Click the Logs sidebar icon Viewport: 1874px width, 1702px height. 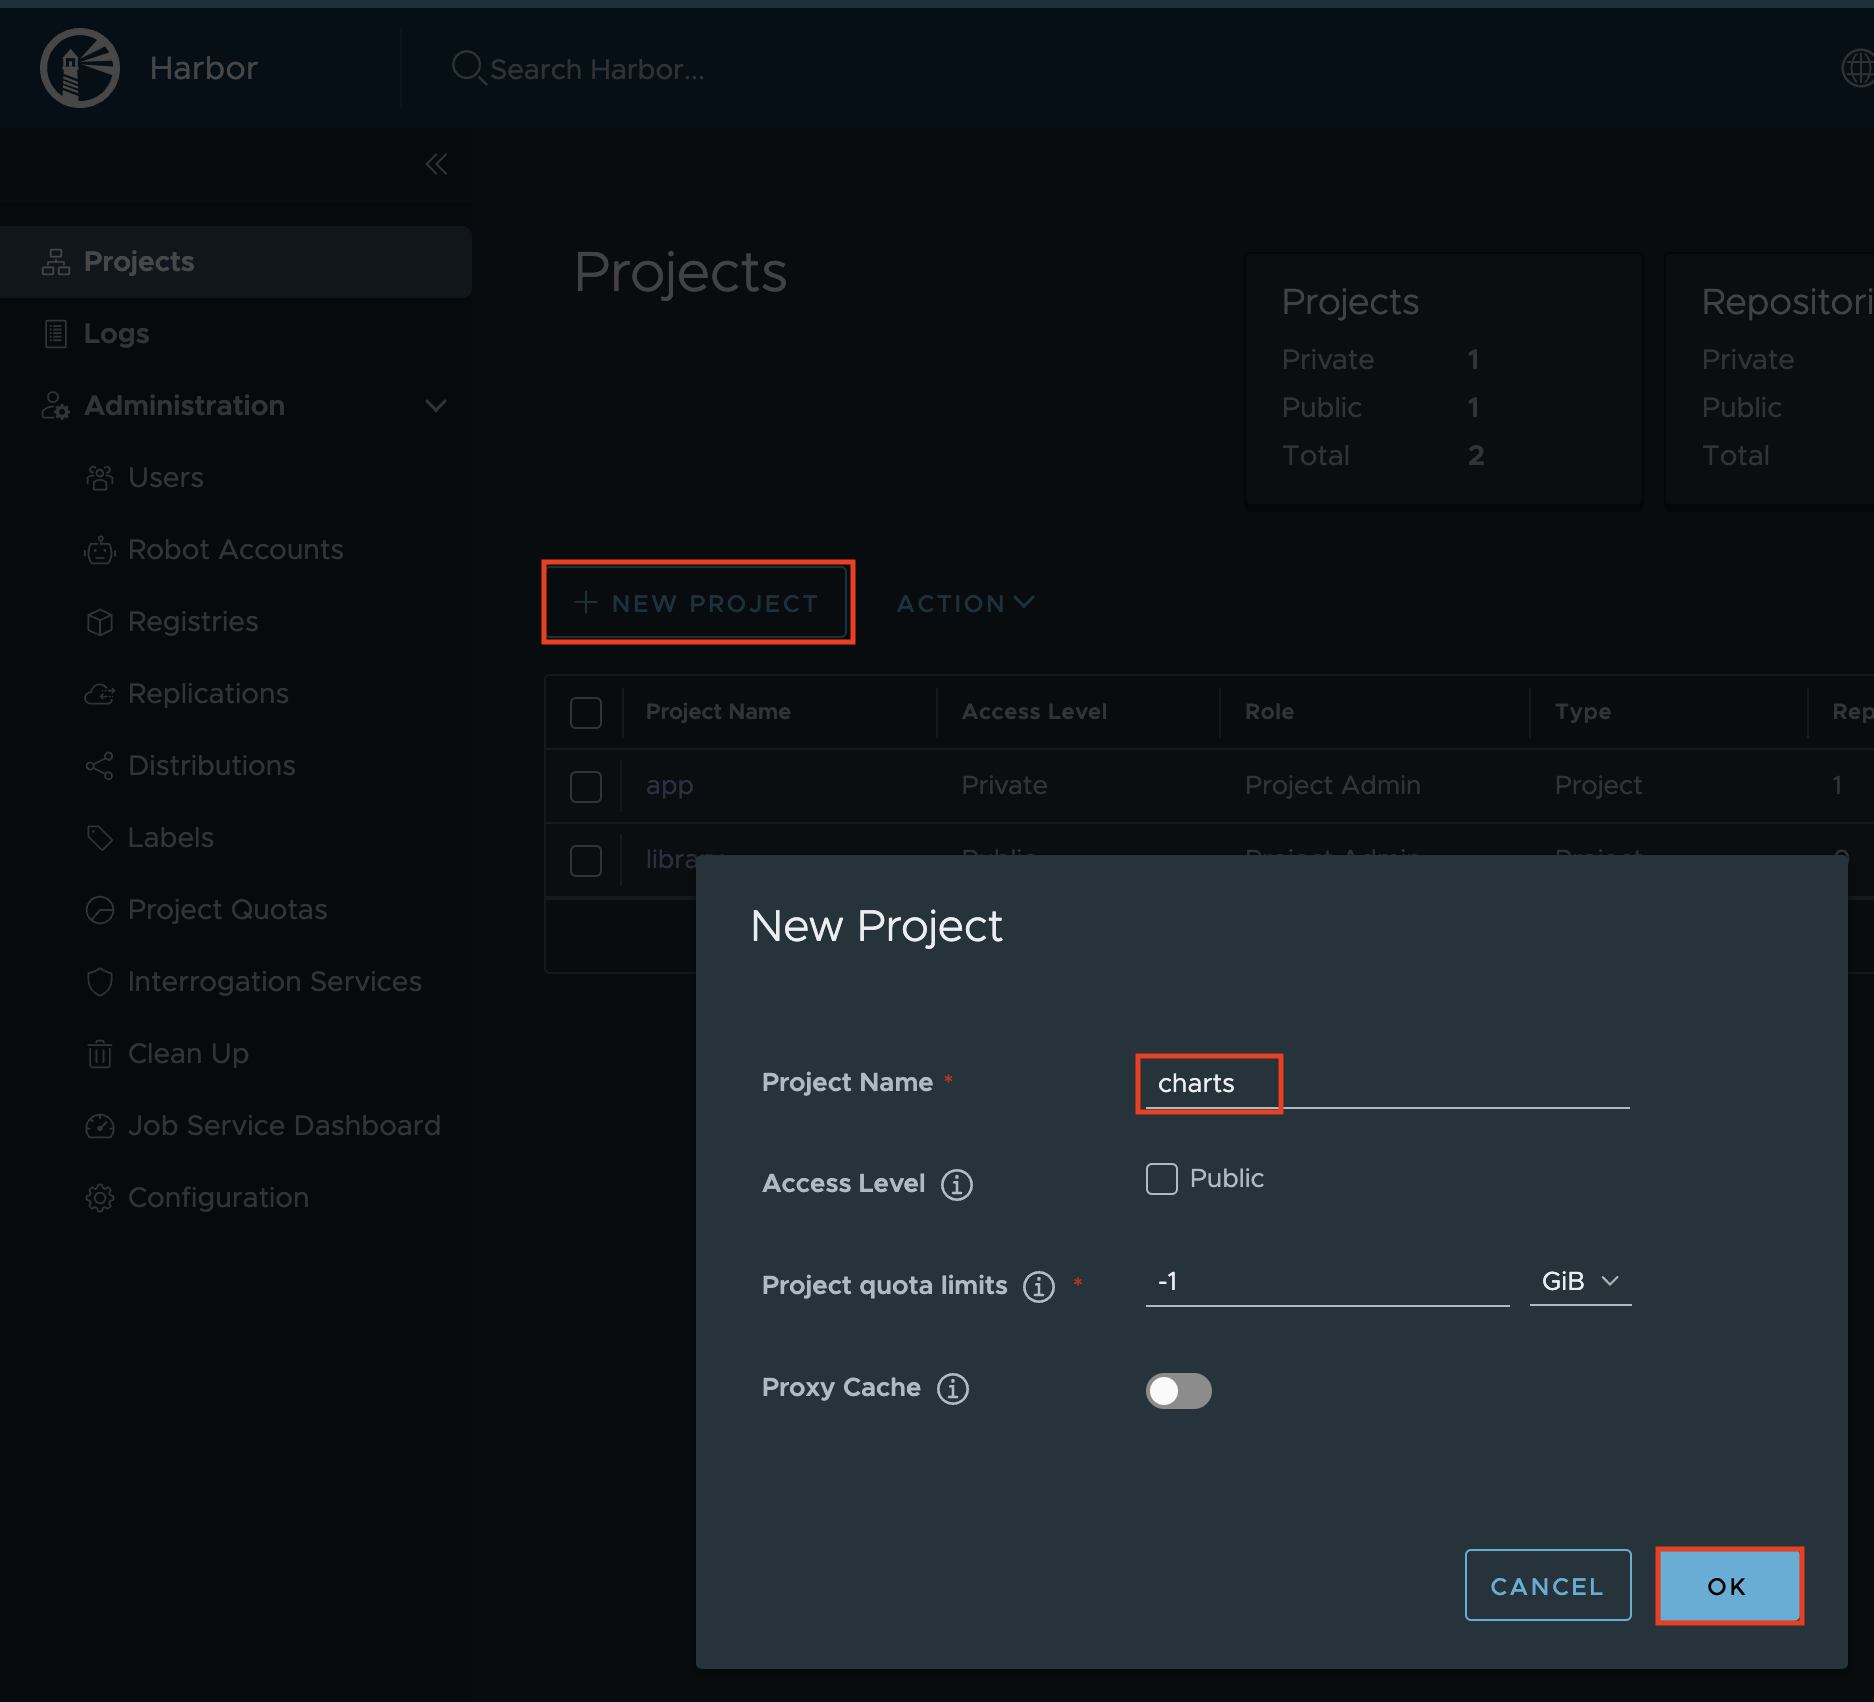(x=56, y=334)
